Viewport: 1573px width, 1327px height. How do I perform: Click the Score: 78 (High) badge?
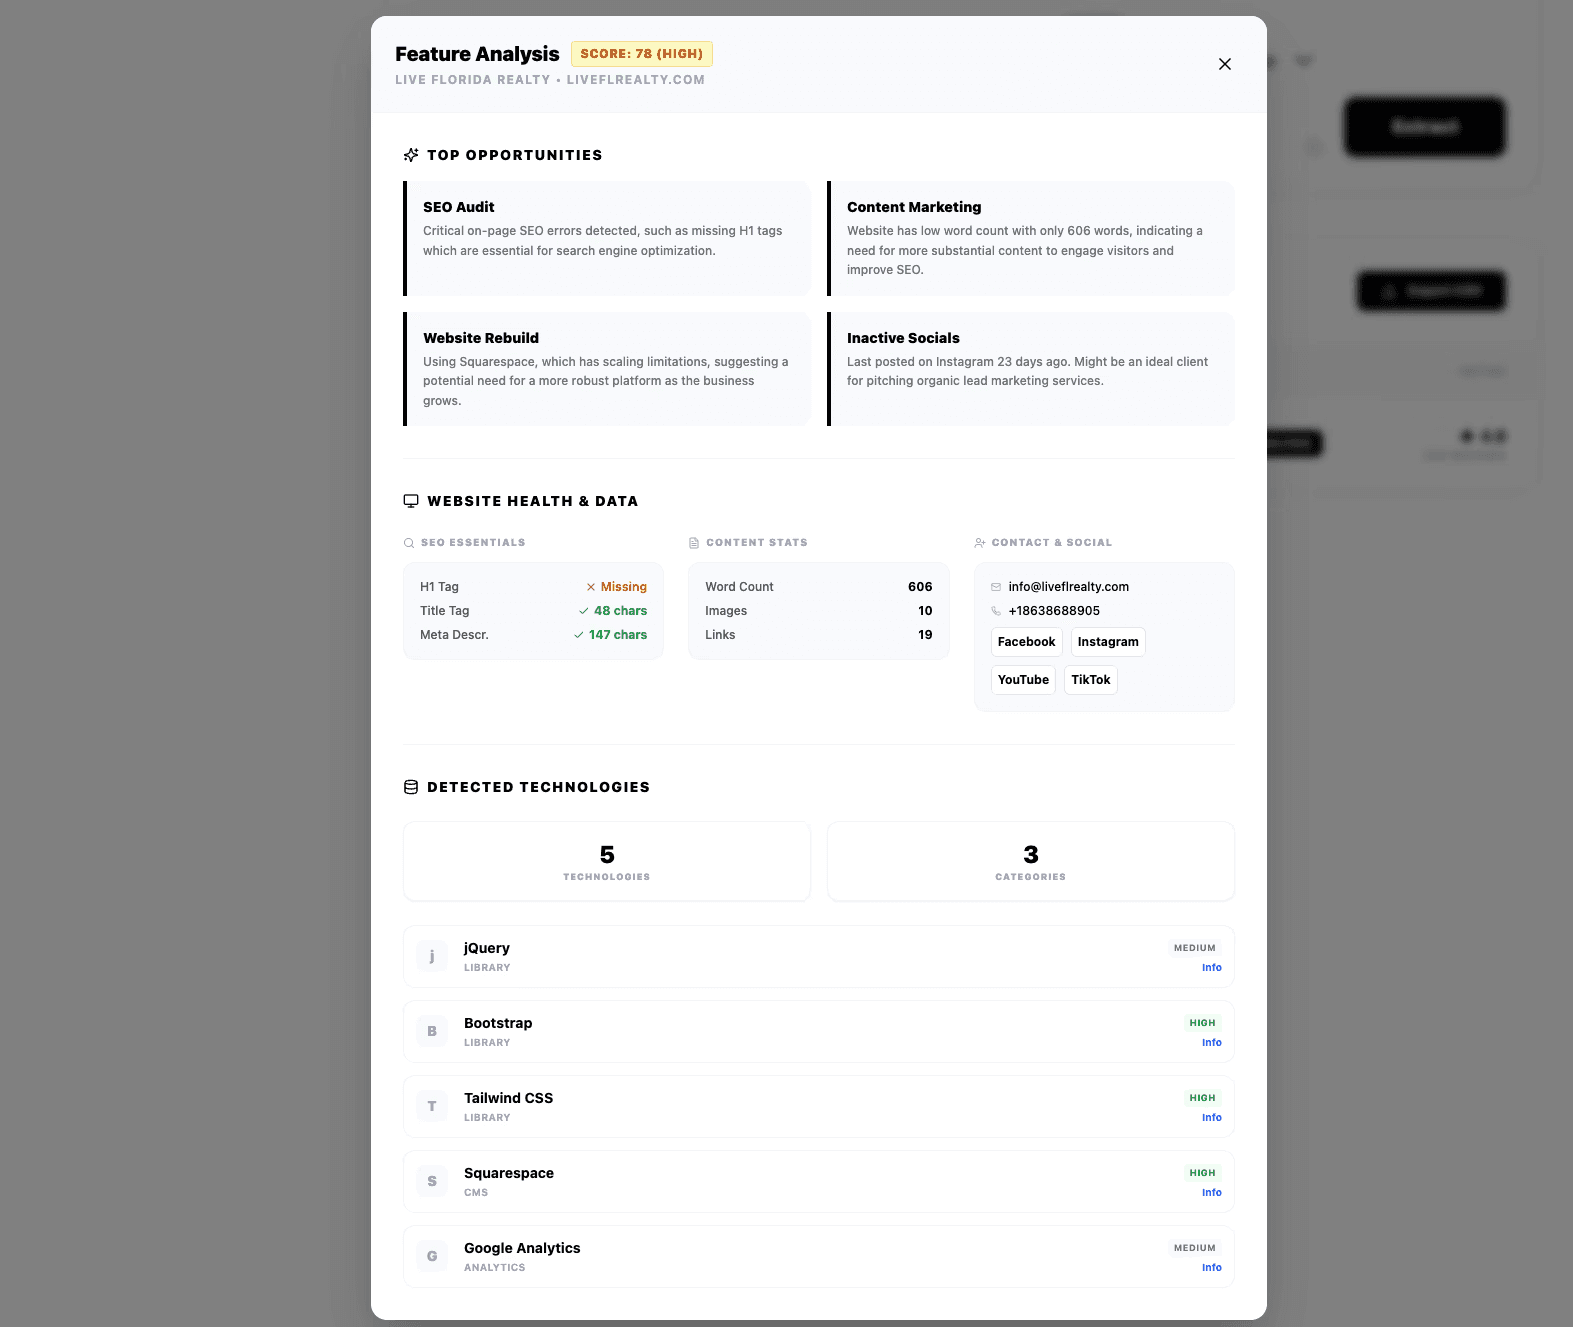pos(642,54)
